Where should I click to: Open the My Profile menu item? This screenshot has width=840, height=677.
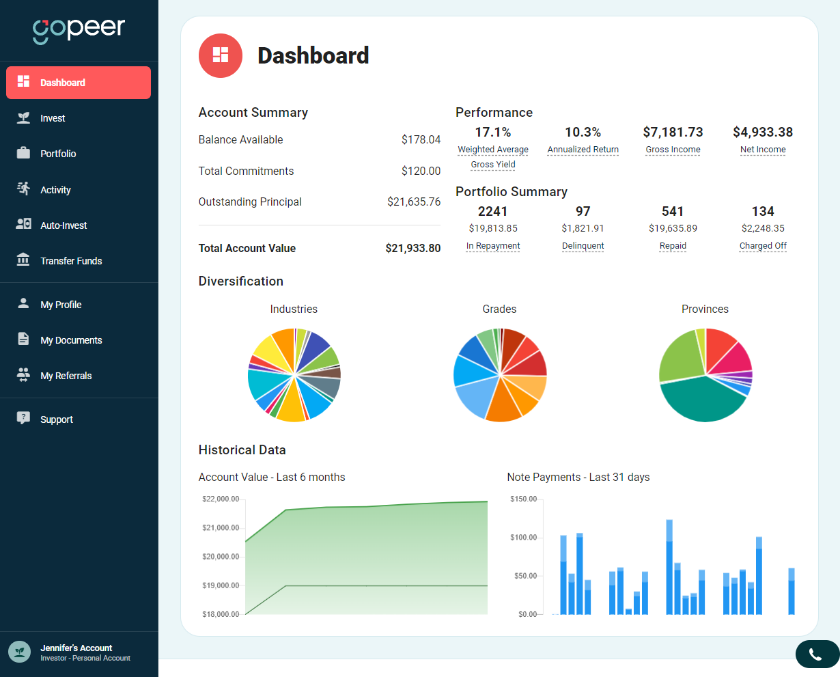tap(61, 305)
